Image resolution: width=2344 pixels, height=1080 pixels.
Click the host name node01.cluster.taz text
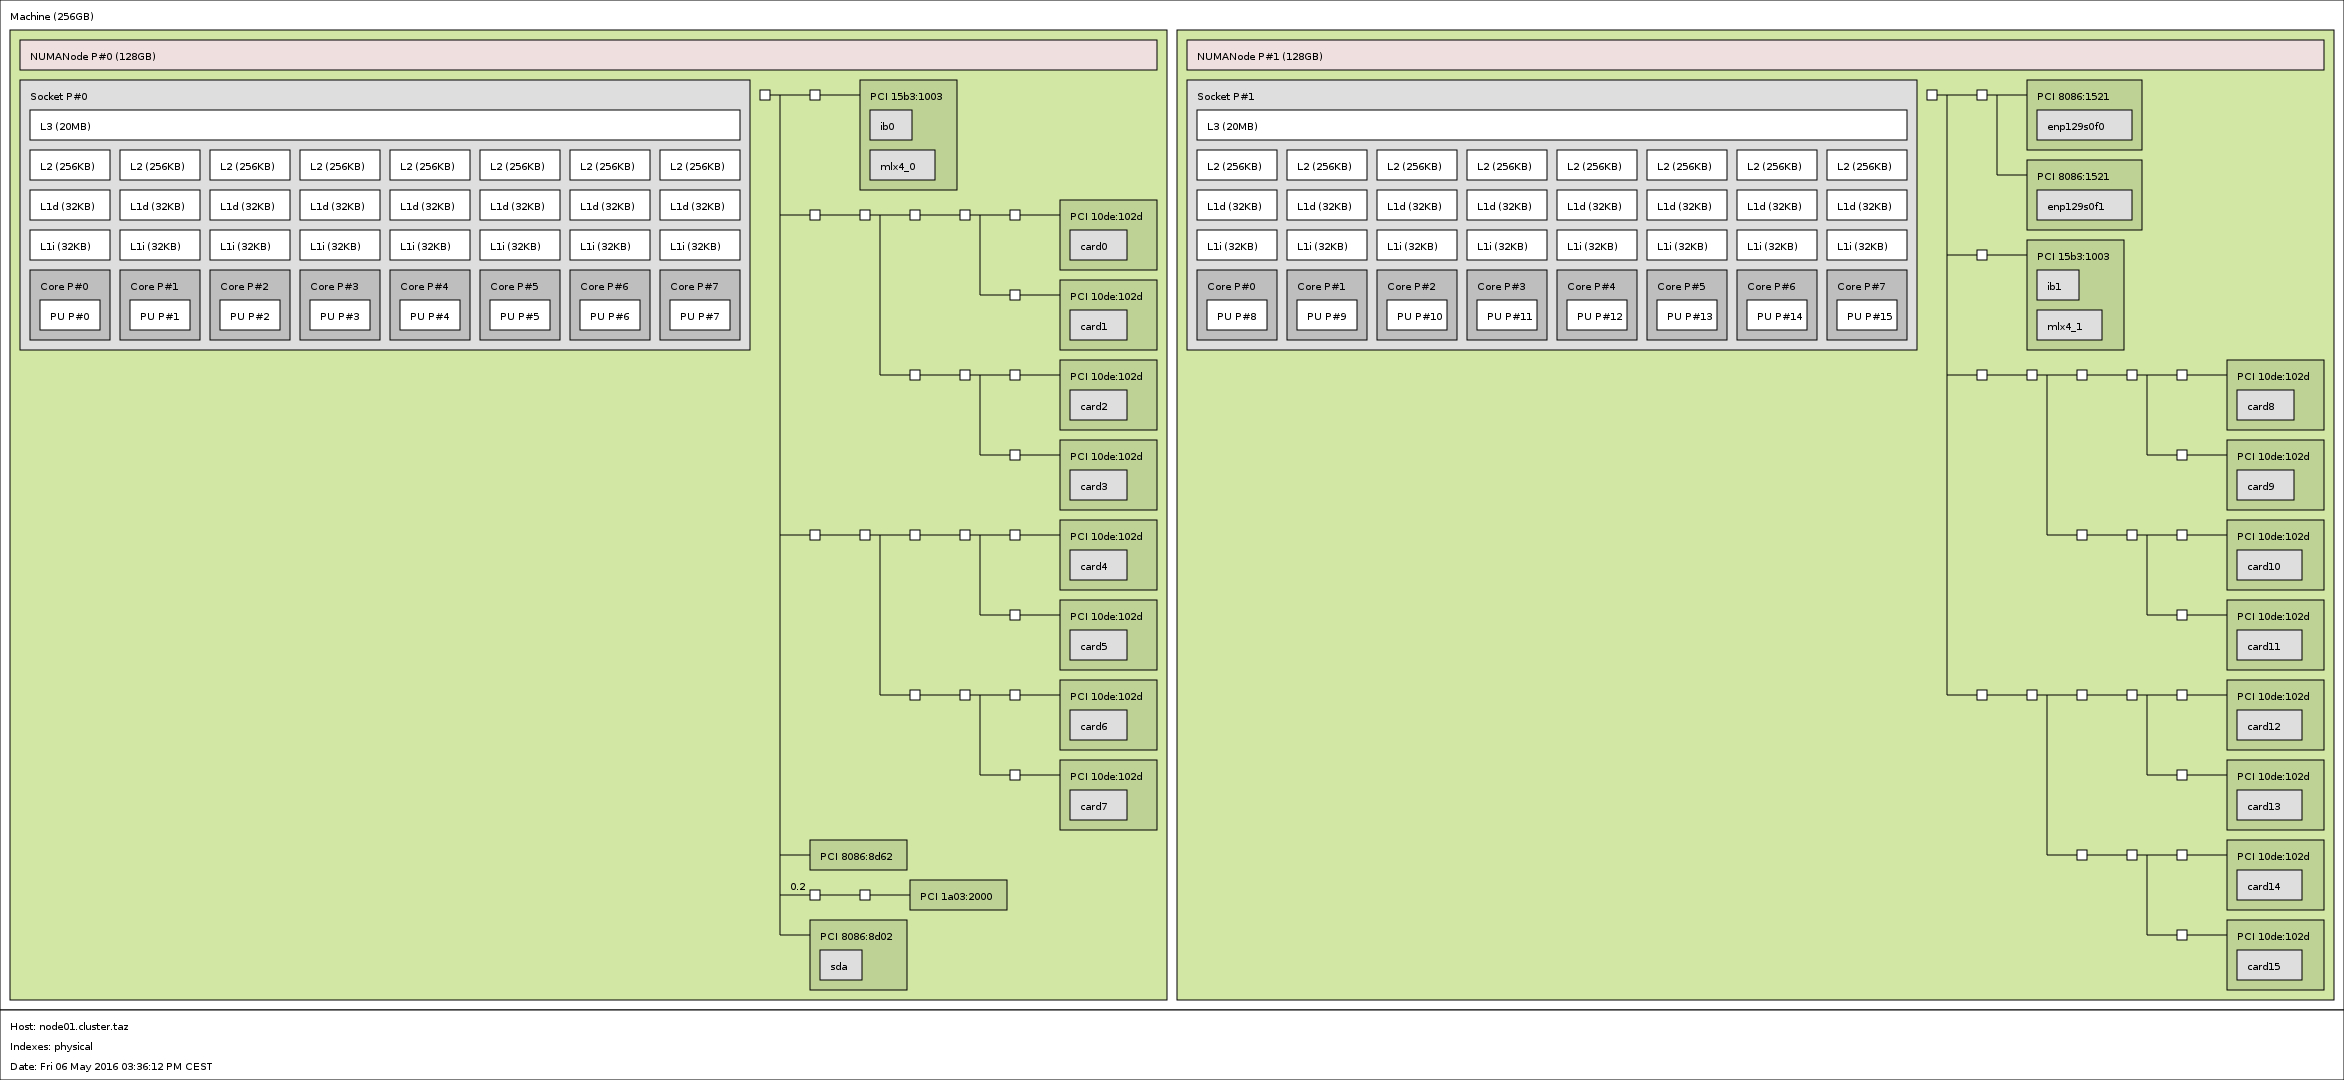[84, 1026]
